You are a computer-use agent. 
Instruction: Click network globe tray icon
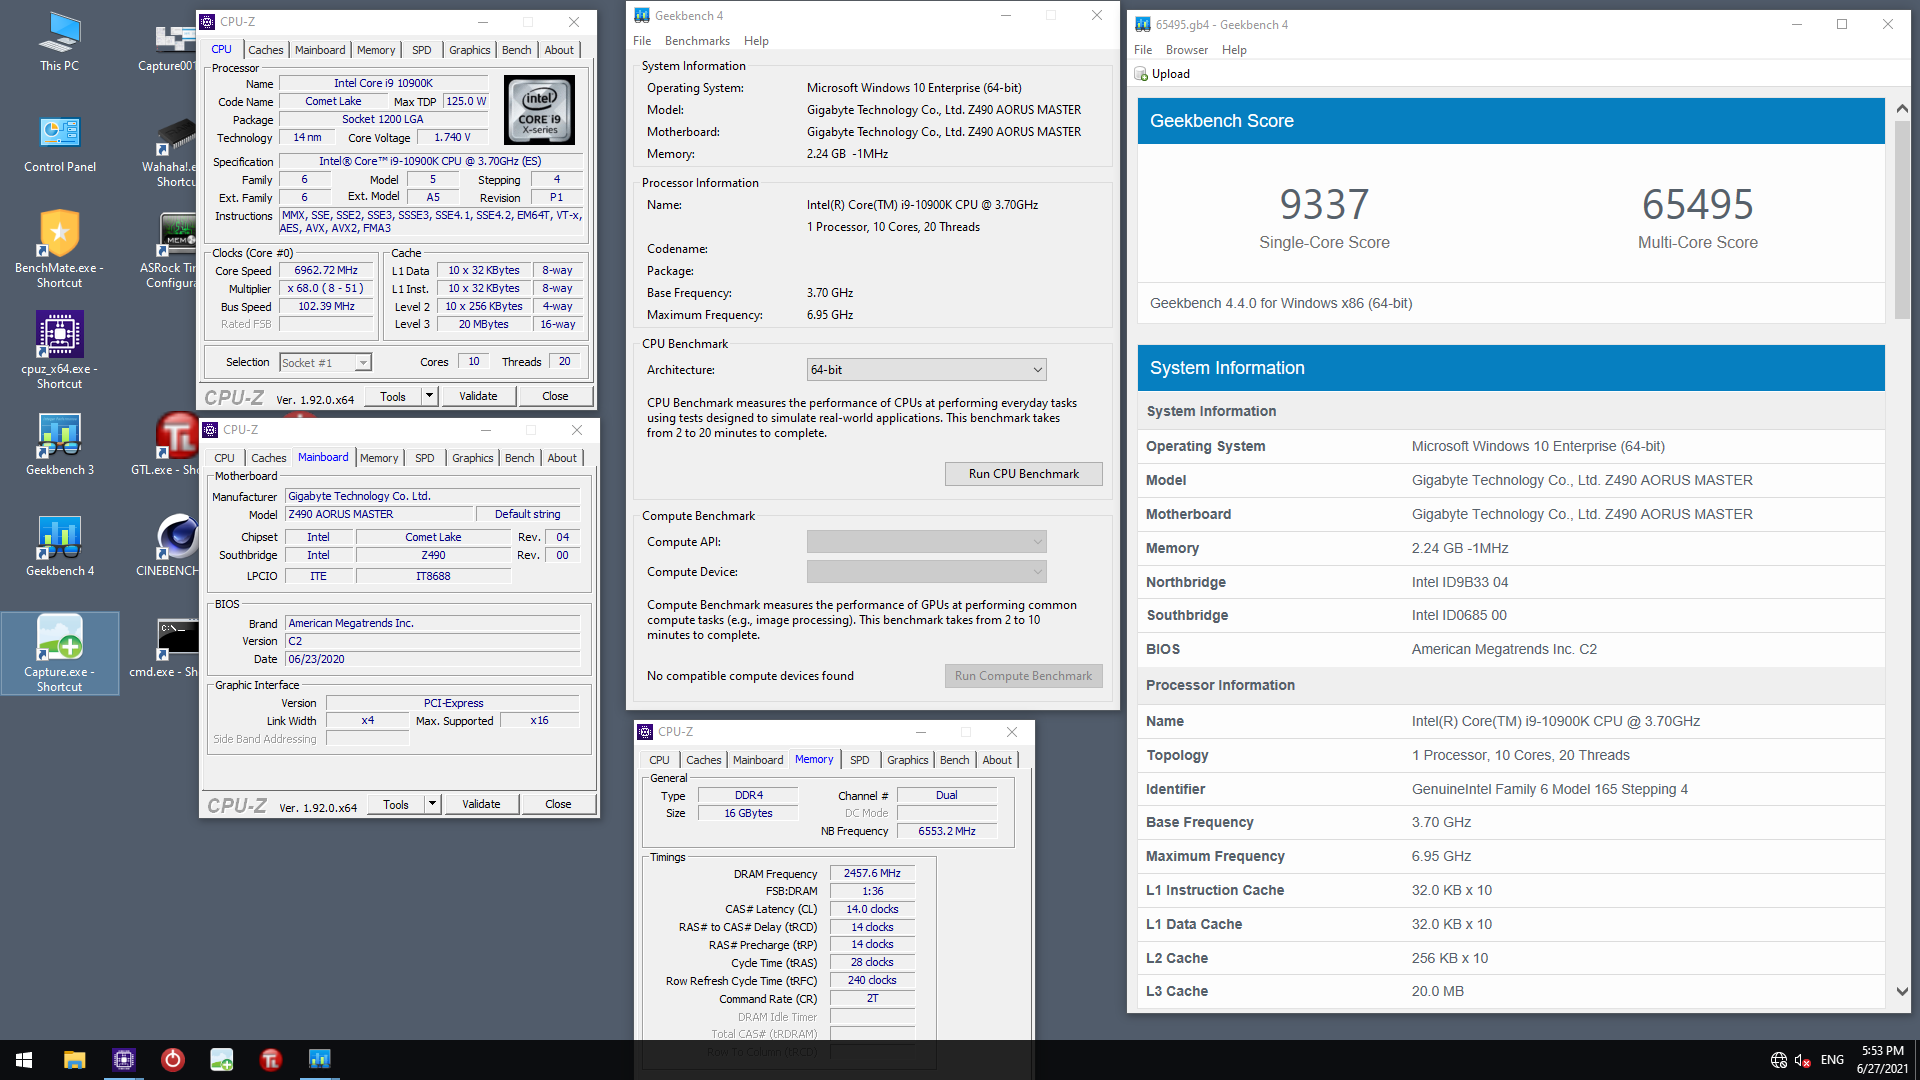tap(1778, 1060)
